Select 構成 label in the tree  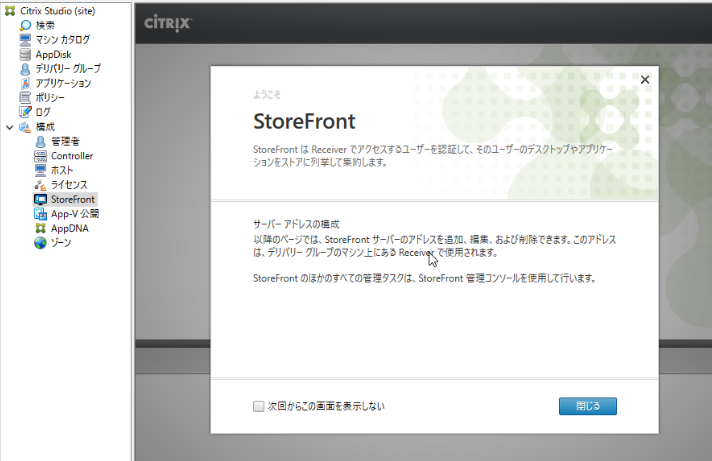click(x=45, y=127)
